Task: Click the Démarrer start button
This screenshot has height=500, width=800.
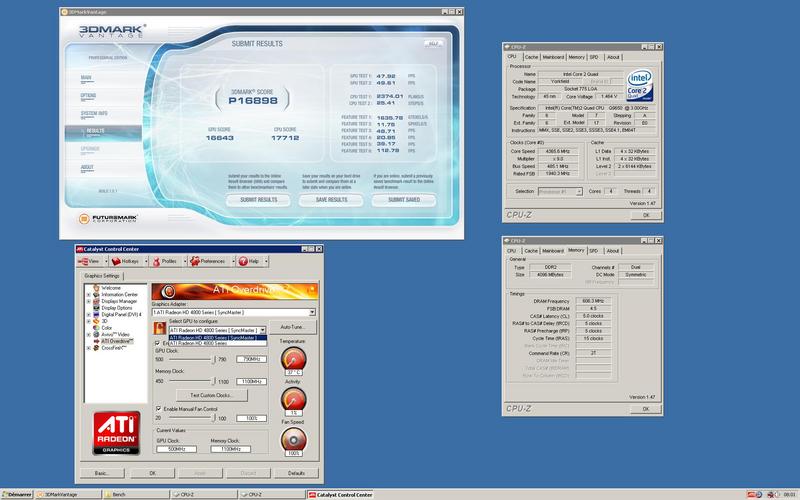Action: click(x=17, y=494)
